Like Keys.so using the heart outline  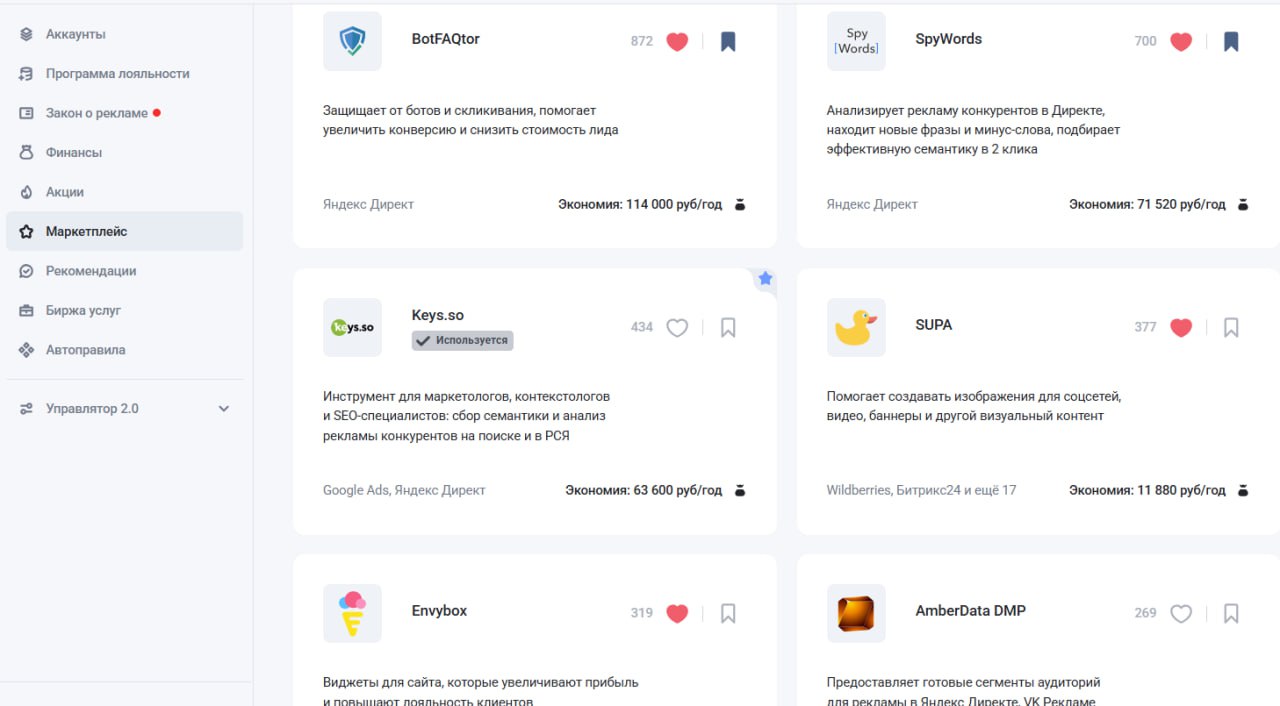click(677, 328)
